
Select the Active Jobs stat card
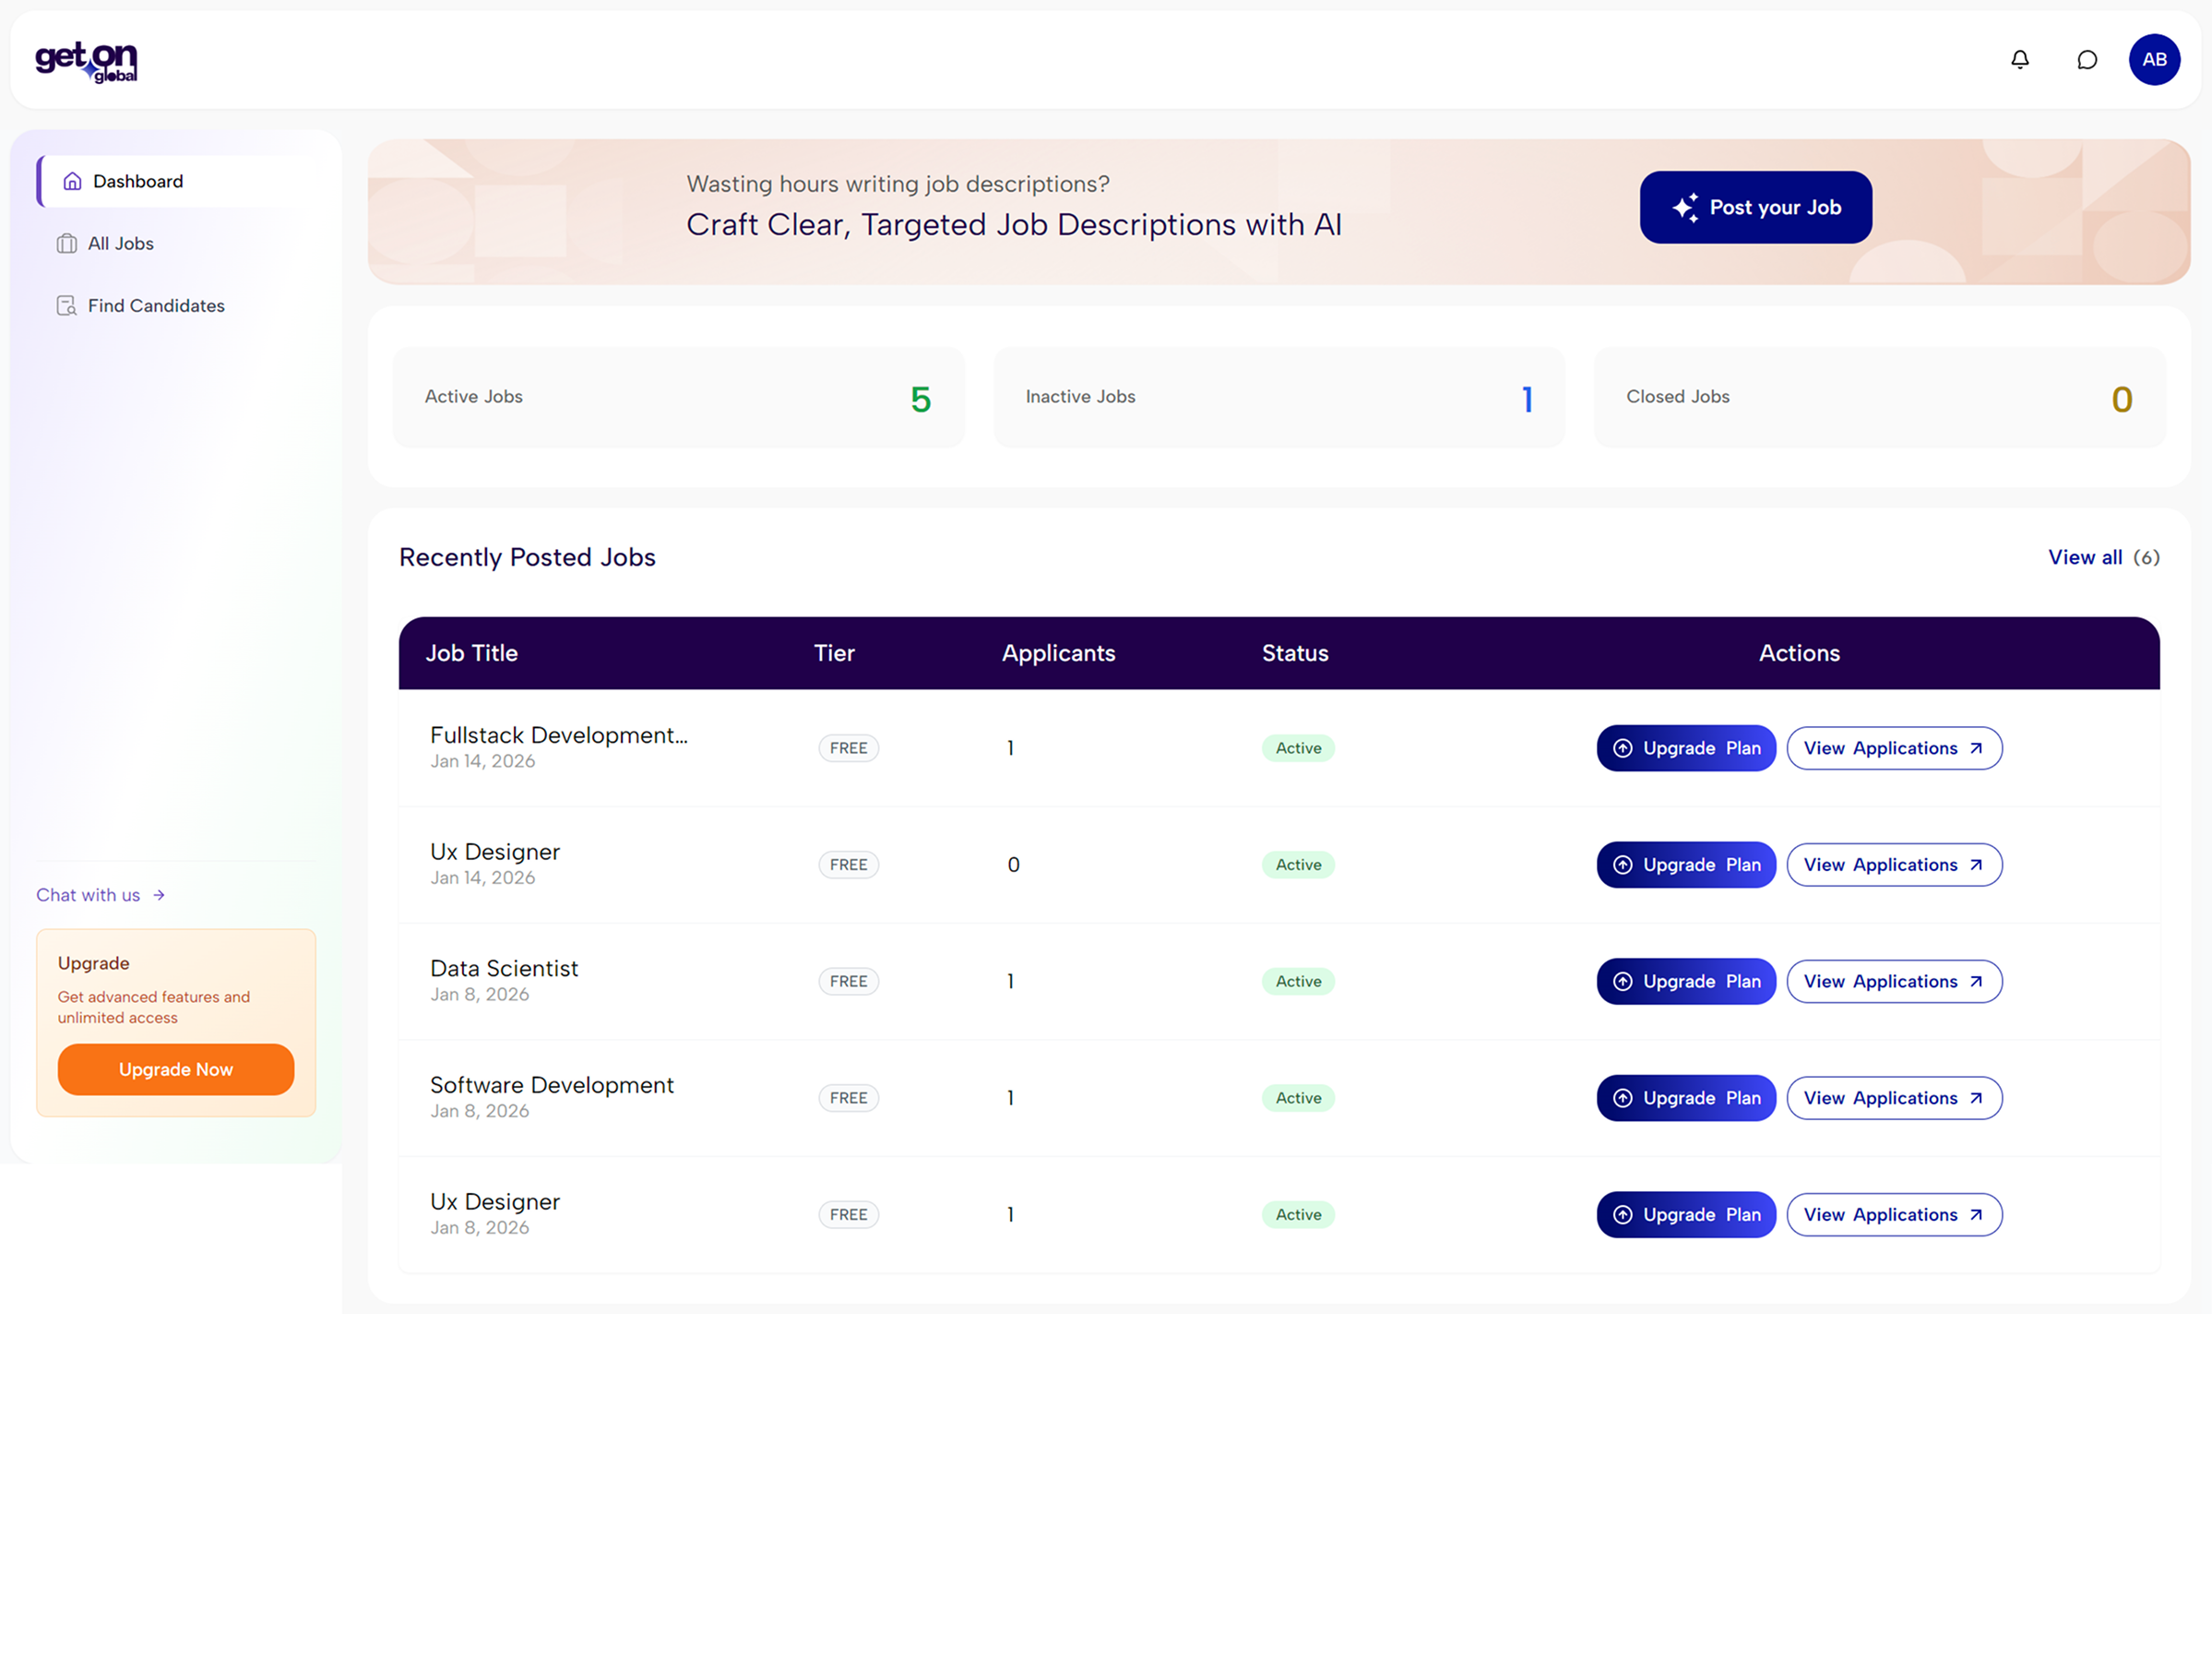pyautogui.click(x=678, y=397)
